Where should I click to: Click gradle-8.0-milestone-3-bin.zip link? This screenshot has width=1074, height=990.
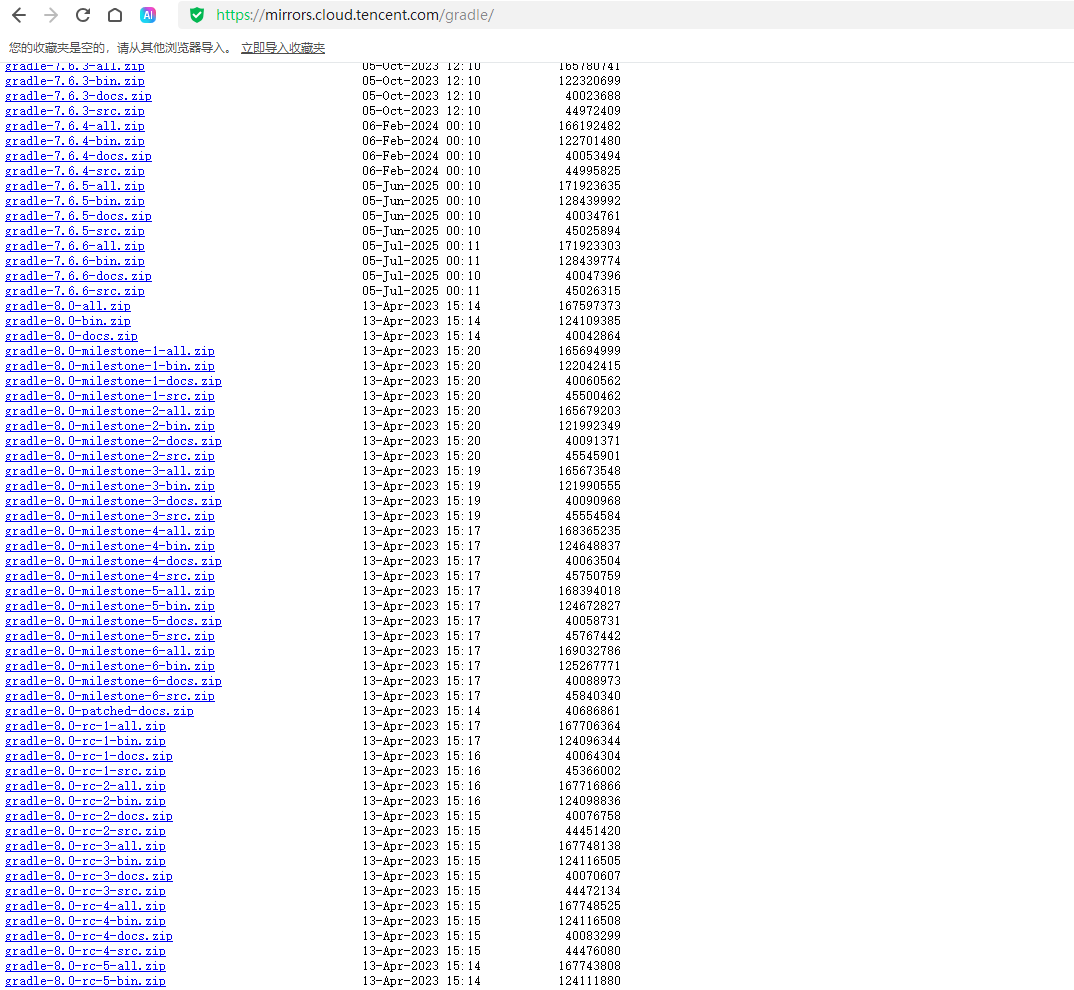pos(110,486)
